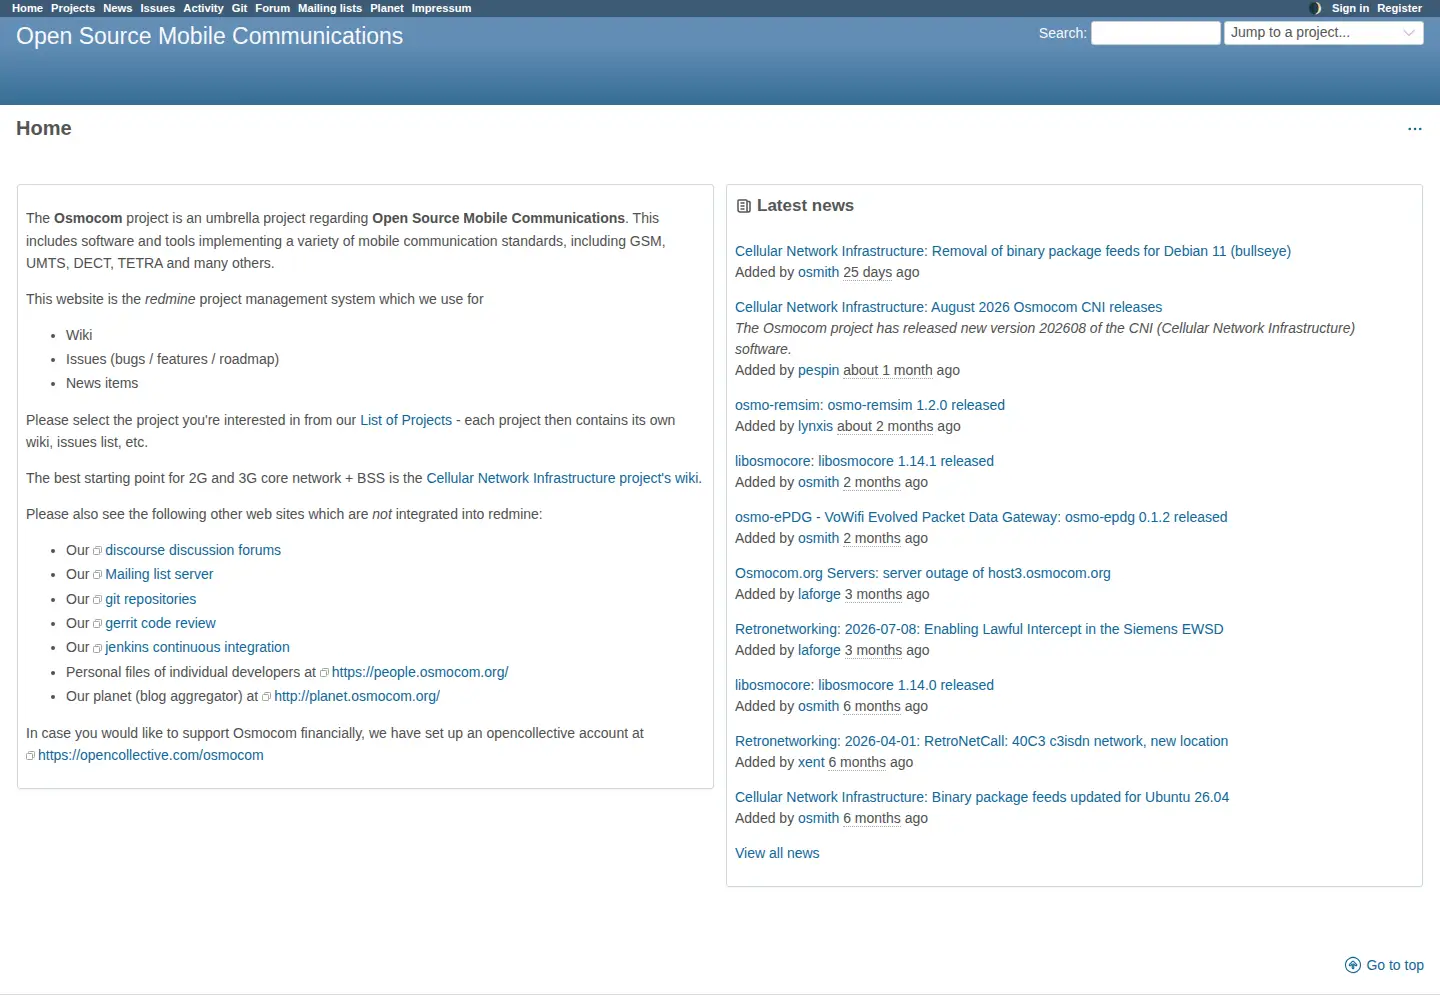This screenshot has width=1440, height=1000.
Task: Click the Register link
Action: point(1399,8)
